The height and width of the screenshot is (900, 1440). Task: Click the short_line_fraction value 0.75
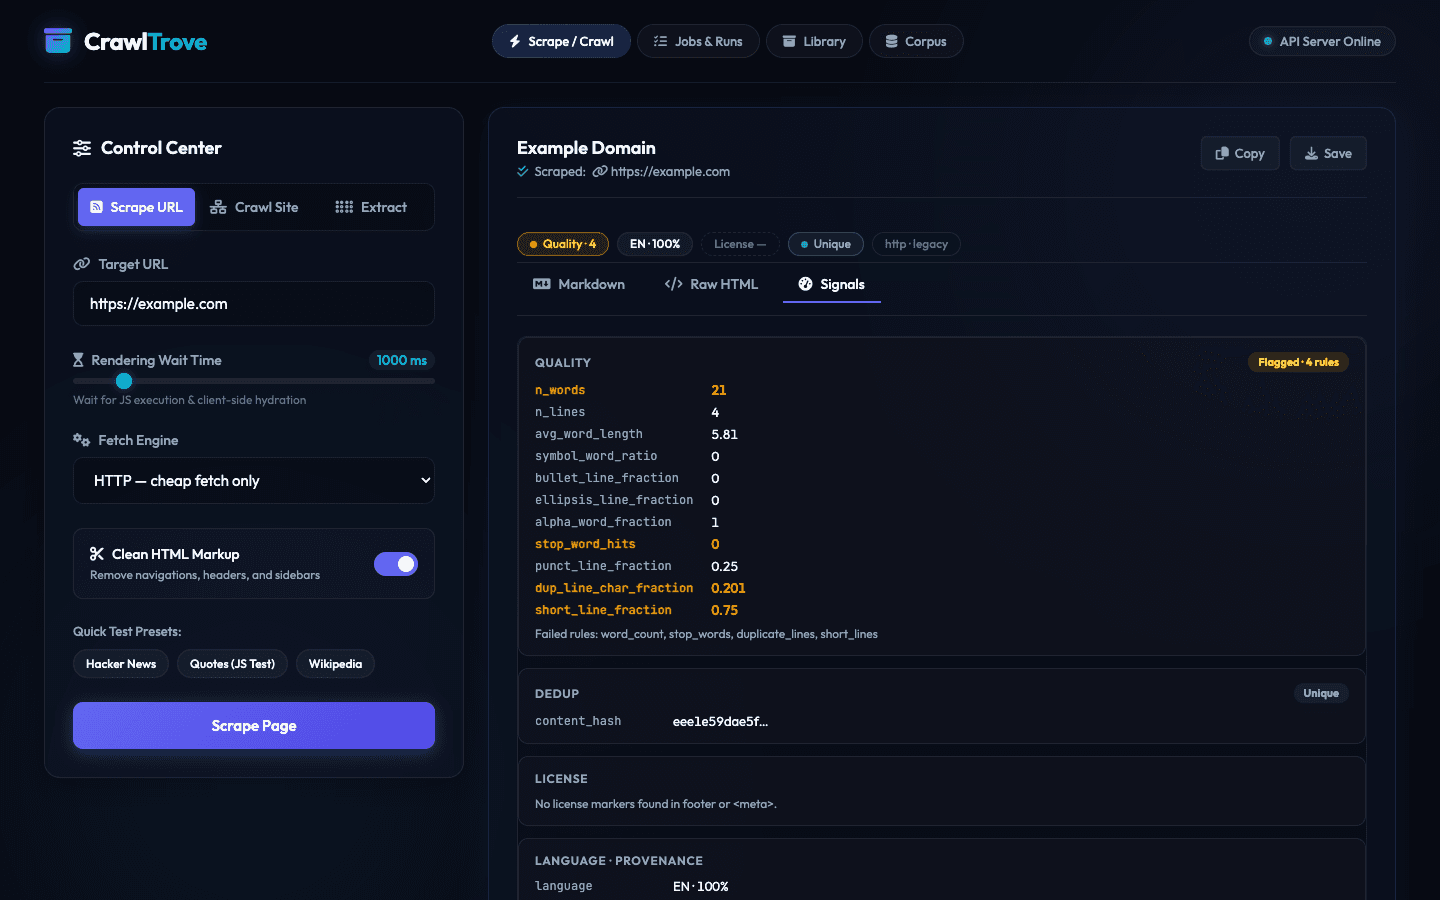(x=725, y=610)
